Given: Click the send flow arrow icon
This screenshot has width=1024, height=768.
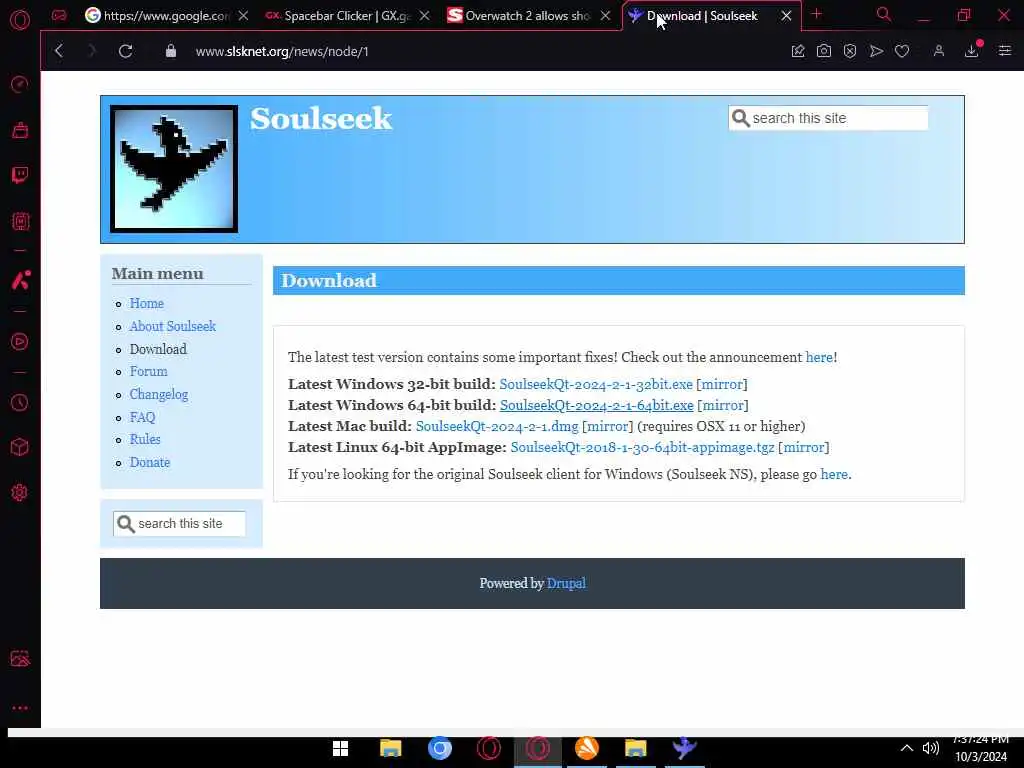Looking at the screenshot, I should coord(876,51).
